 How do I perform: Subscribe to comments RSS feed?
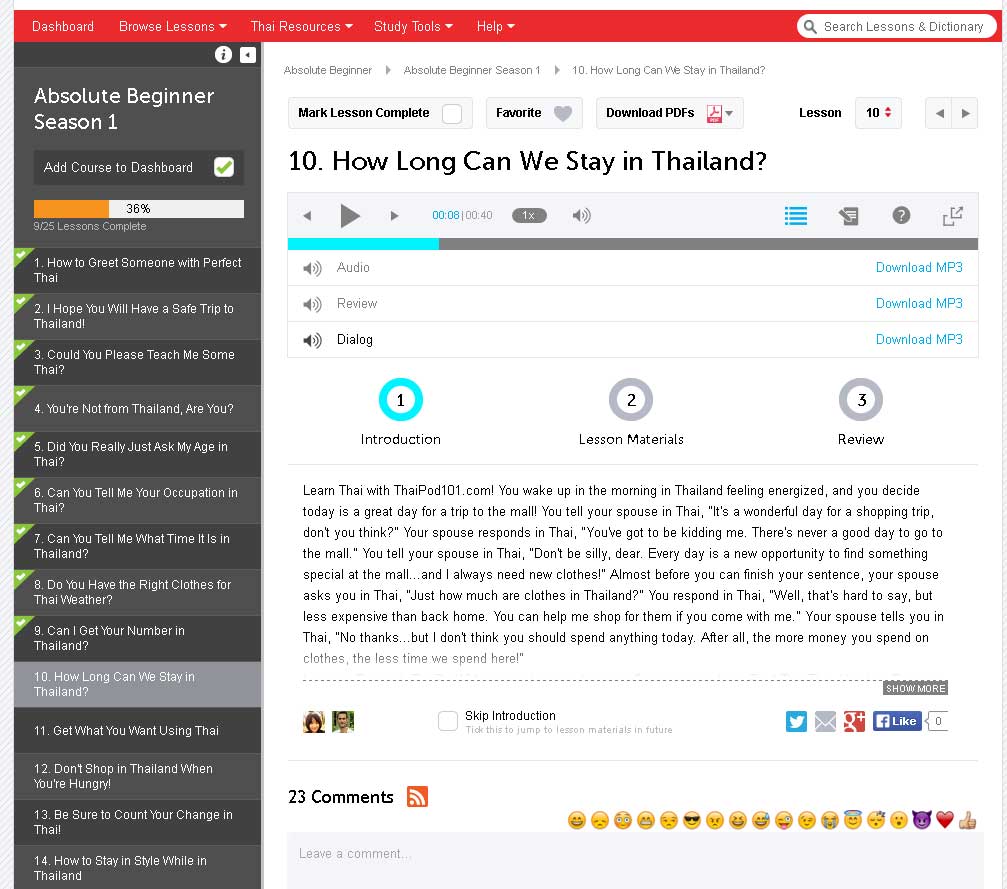(x=417, y=797)
